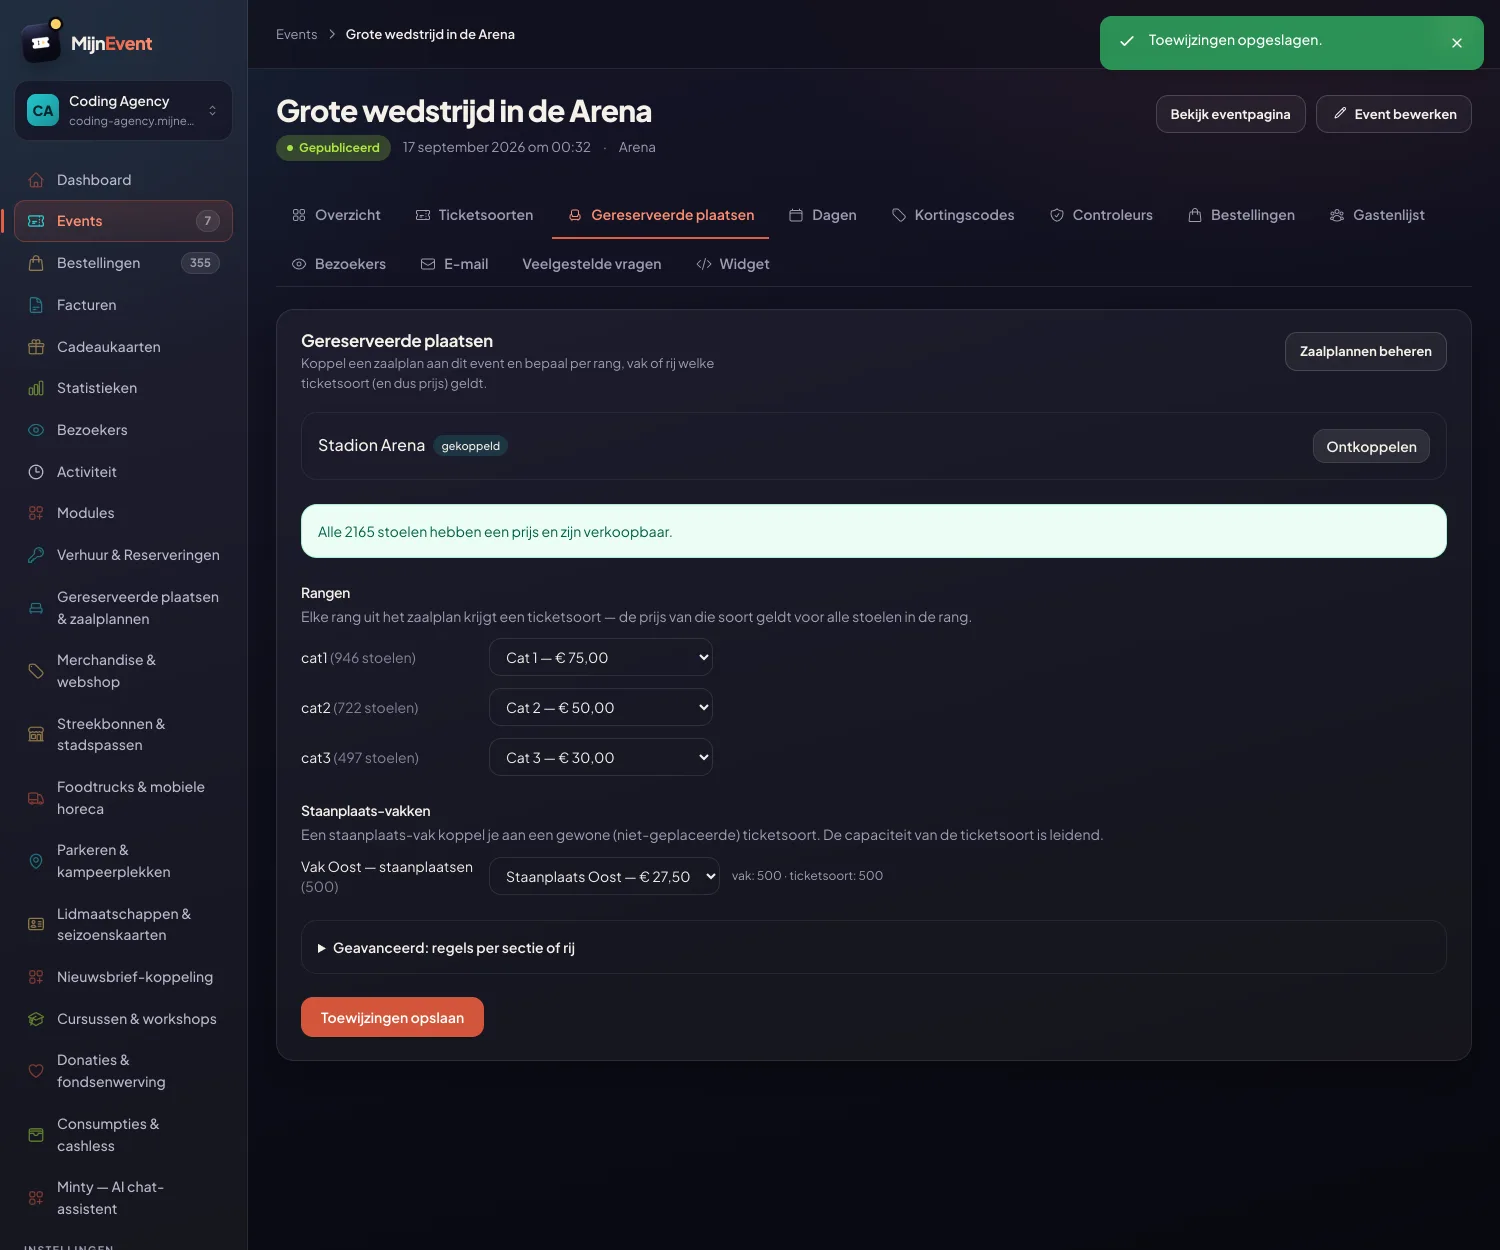Click the Bekijk eventpagina button
Viewport: 1500px width, 1250px height.
pos(1230,114)
